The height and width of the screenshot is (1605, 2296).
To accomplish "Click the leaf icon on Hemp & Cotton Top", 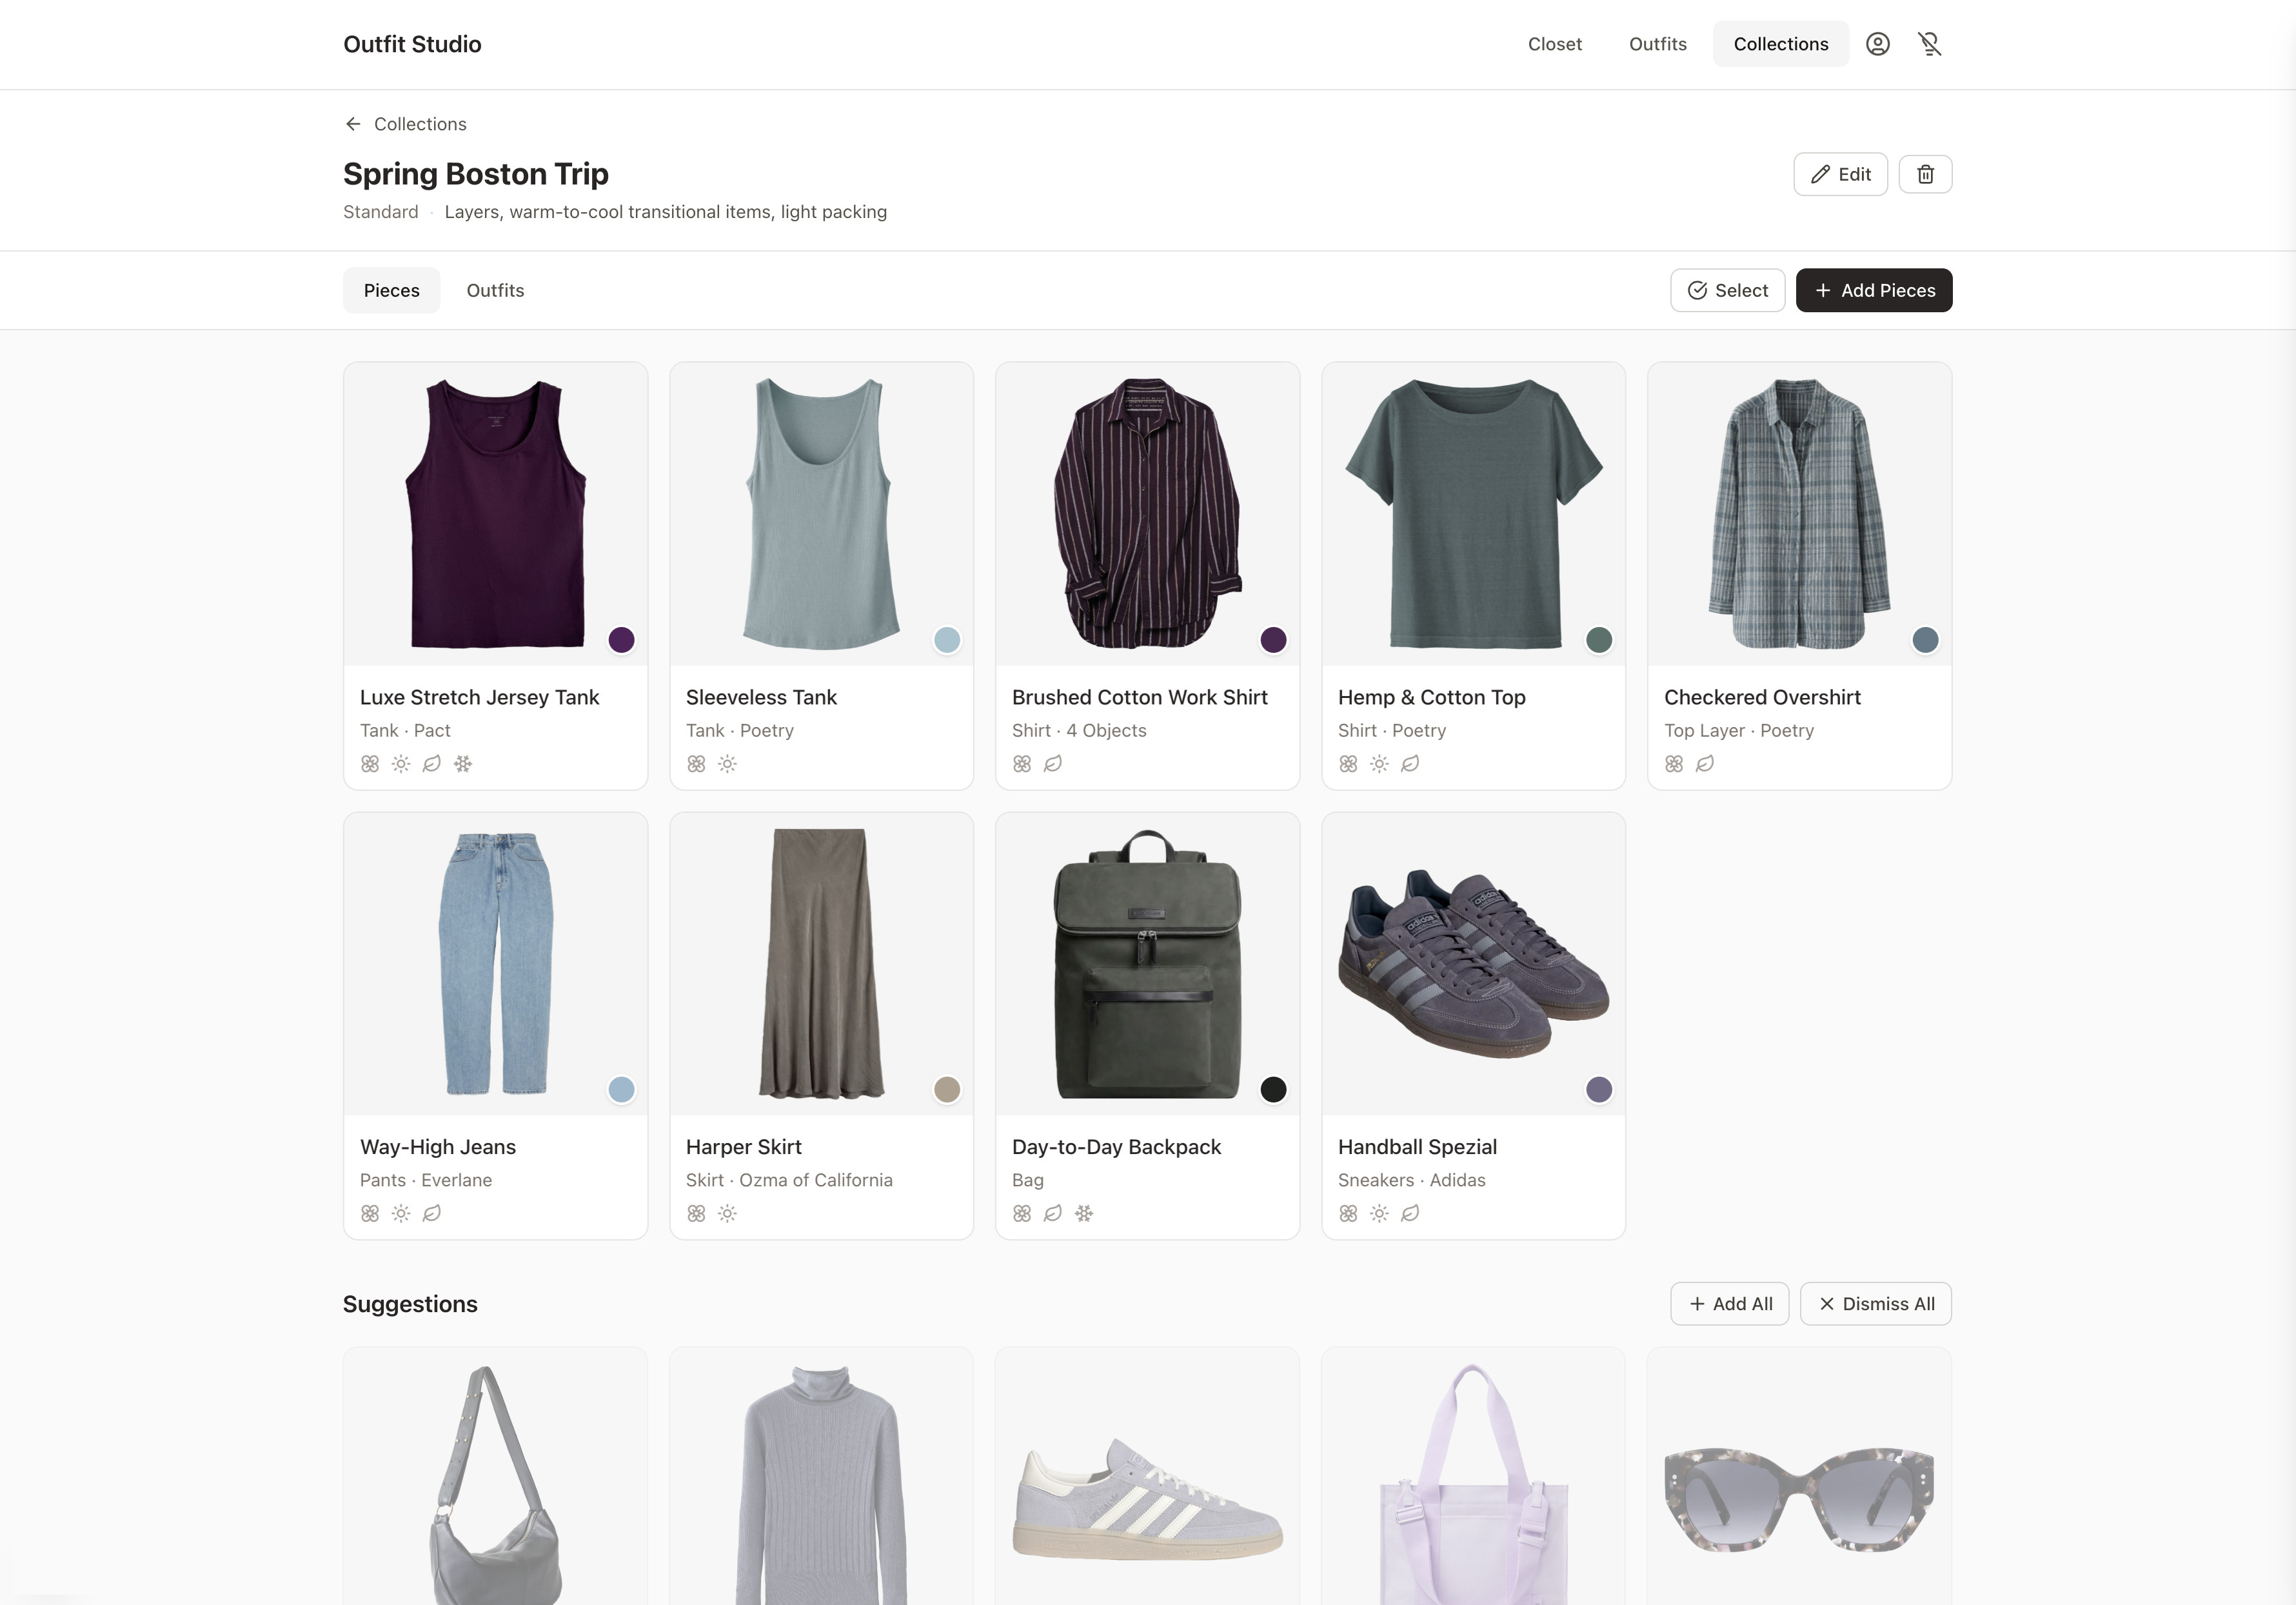I will coord(1410,763).
